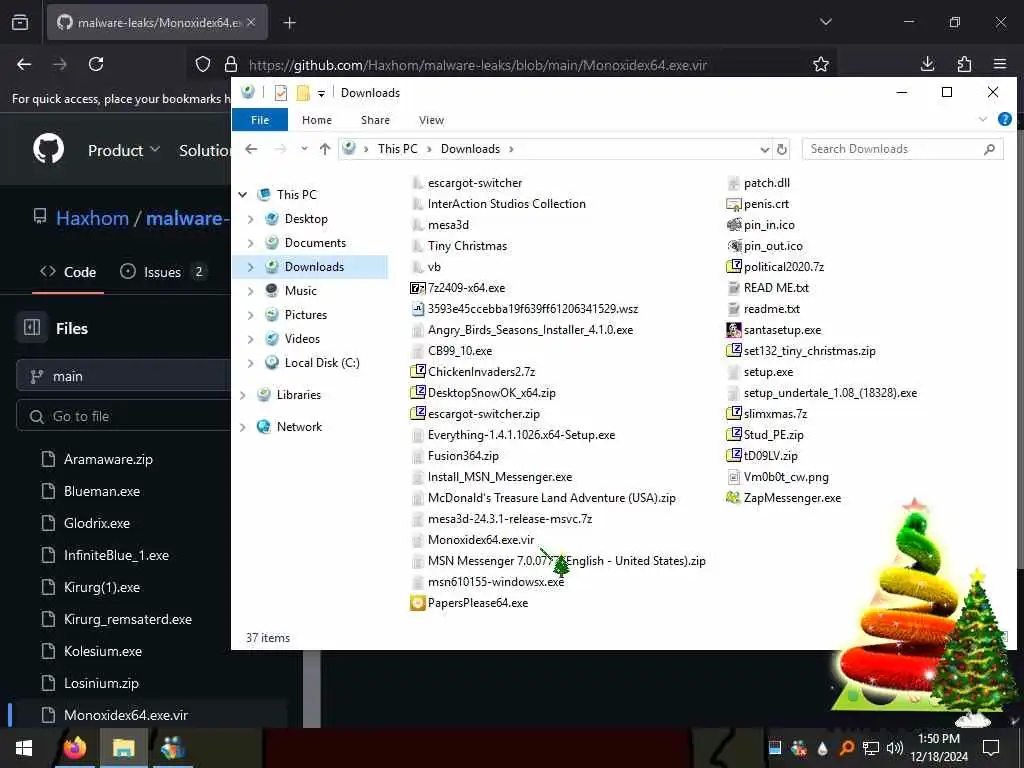Expand the Documents tree node
This screenshot has height=768, width=1024.
click(251, 243)
